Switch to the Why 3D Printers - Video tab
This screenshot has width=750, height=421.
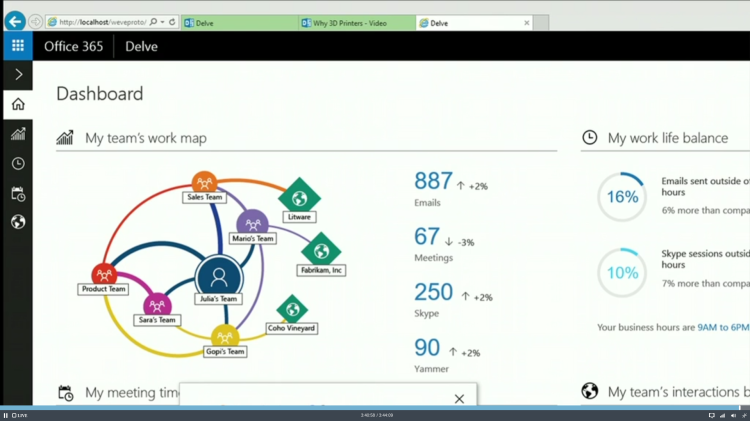coord(357,22)
